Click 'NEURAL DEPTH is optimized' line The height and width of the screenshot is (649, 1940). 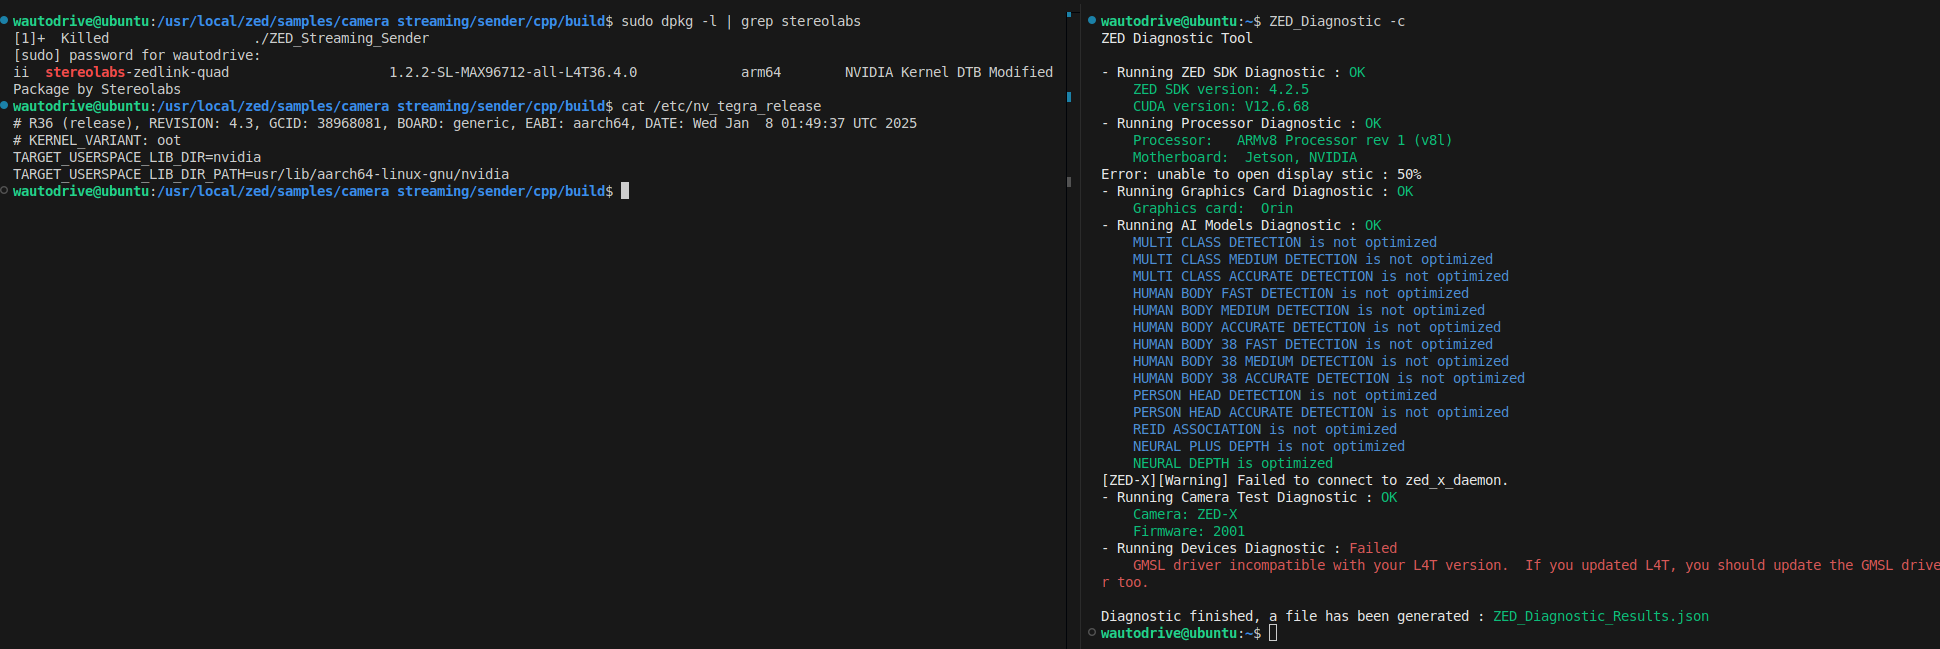click(1233, 463)
